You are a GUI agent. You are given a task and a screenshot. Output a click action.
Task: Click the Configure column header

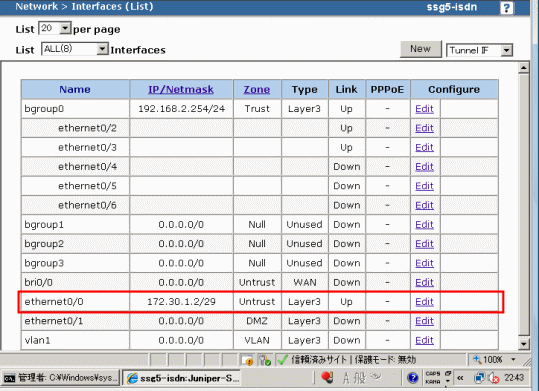[454, 89]
